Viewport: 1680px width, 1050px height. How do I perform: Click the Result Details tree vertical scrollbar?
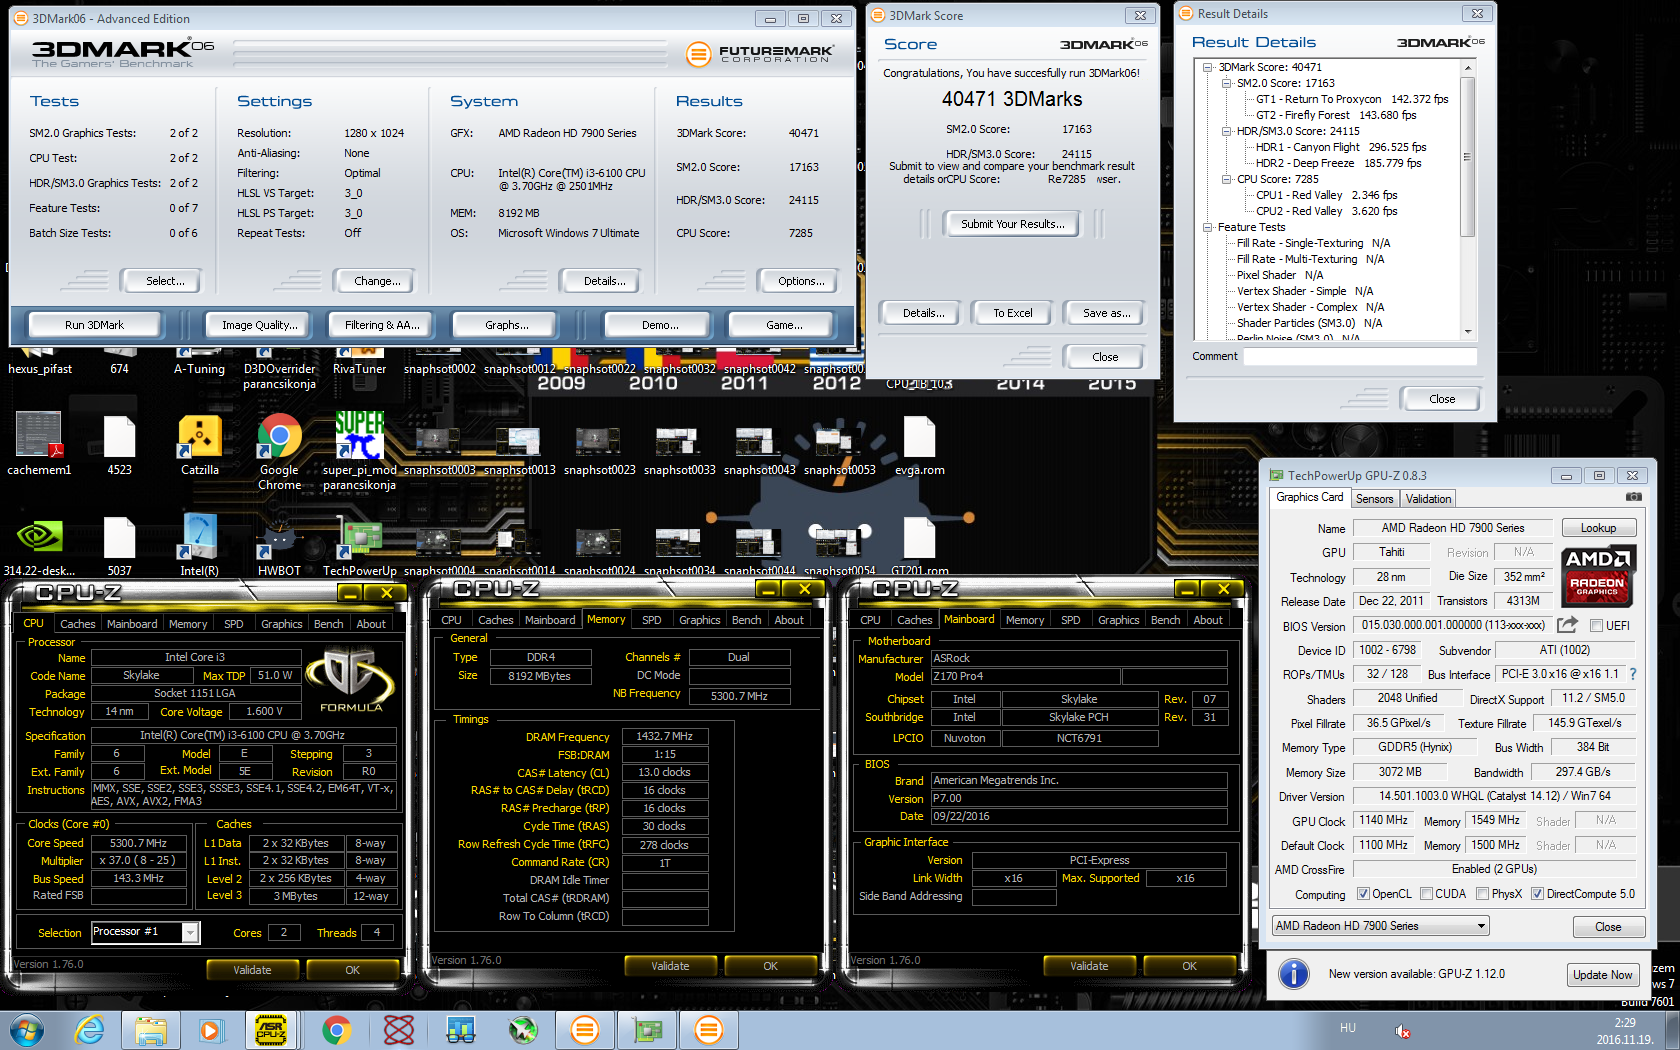click(1467, 155)
